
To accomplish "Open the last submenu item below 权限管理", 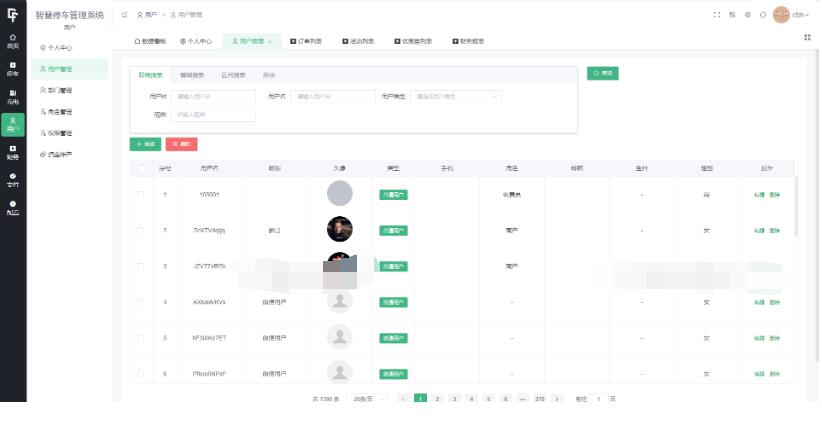I will tap(69, 155).
